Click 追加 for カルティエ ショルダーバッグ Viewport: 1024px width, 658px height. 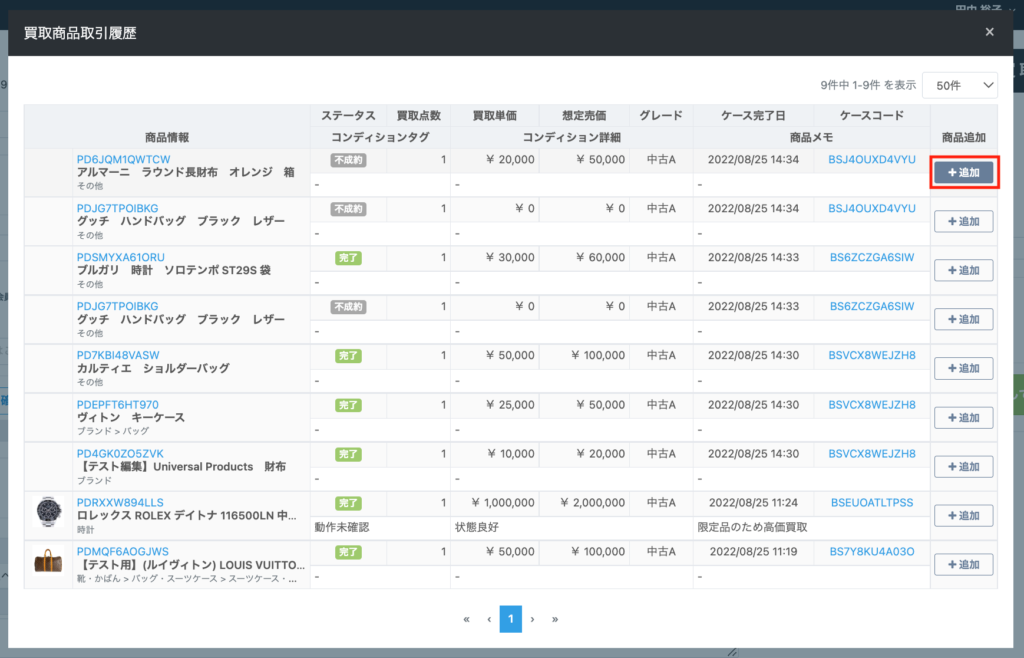(963, 369)
